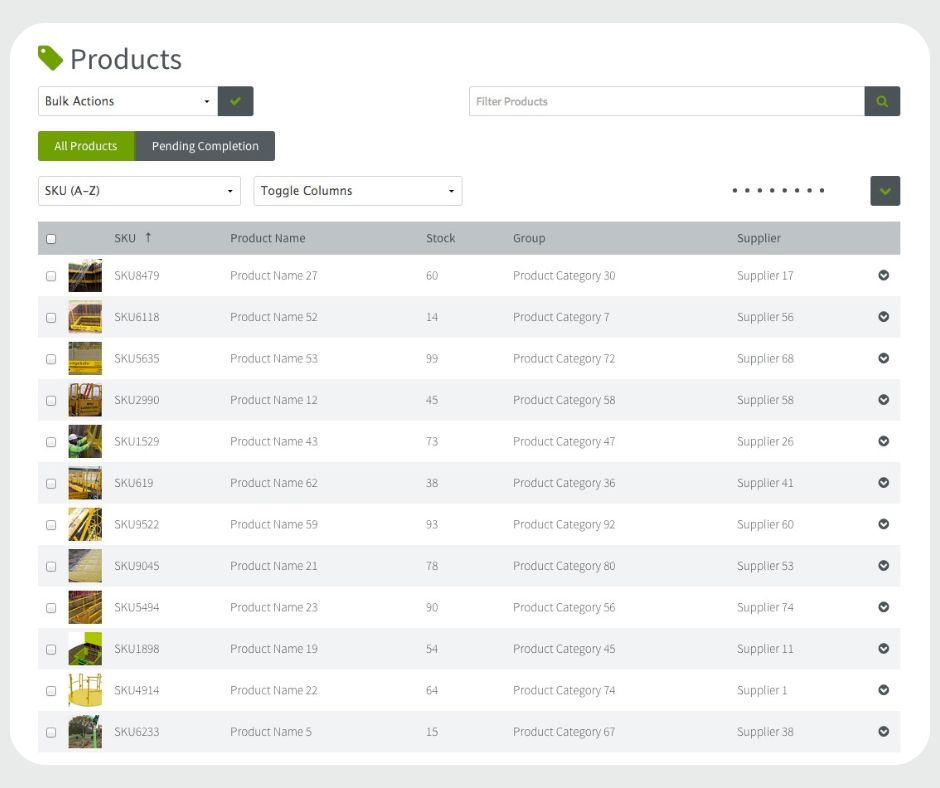Open the Bulk Actions dropdown

(x=128, y=101)
